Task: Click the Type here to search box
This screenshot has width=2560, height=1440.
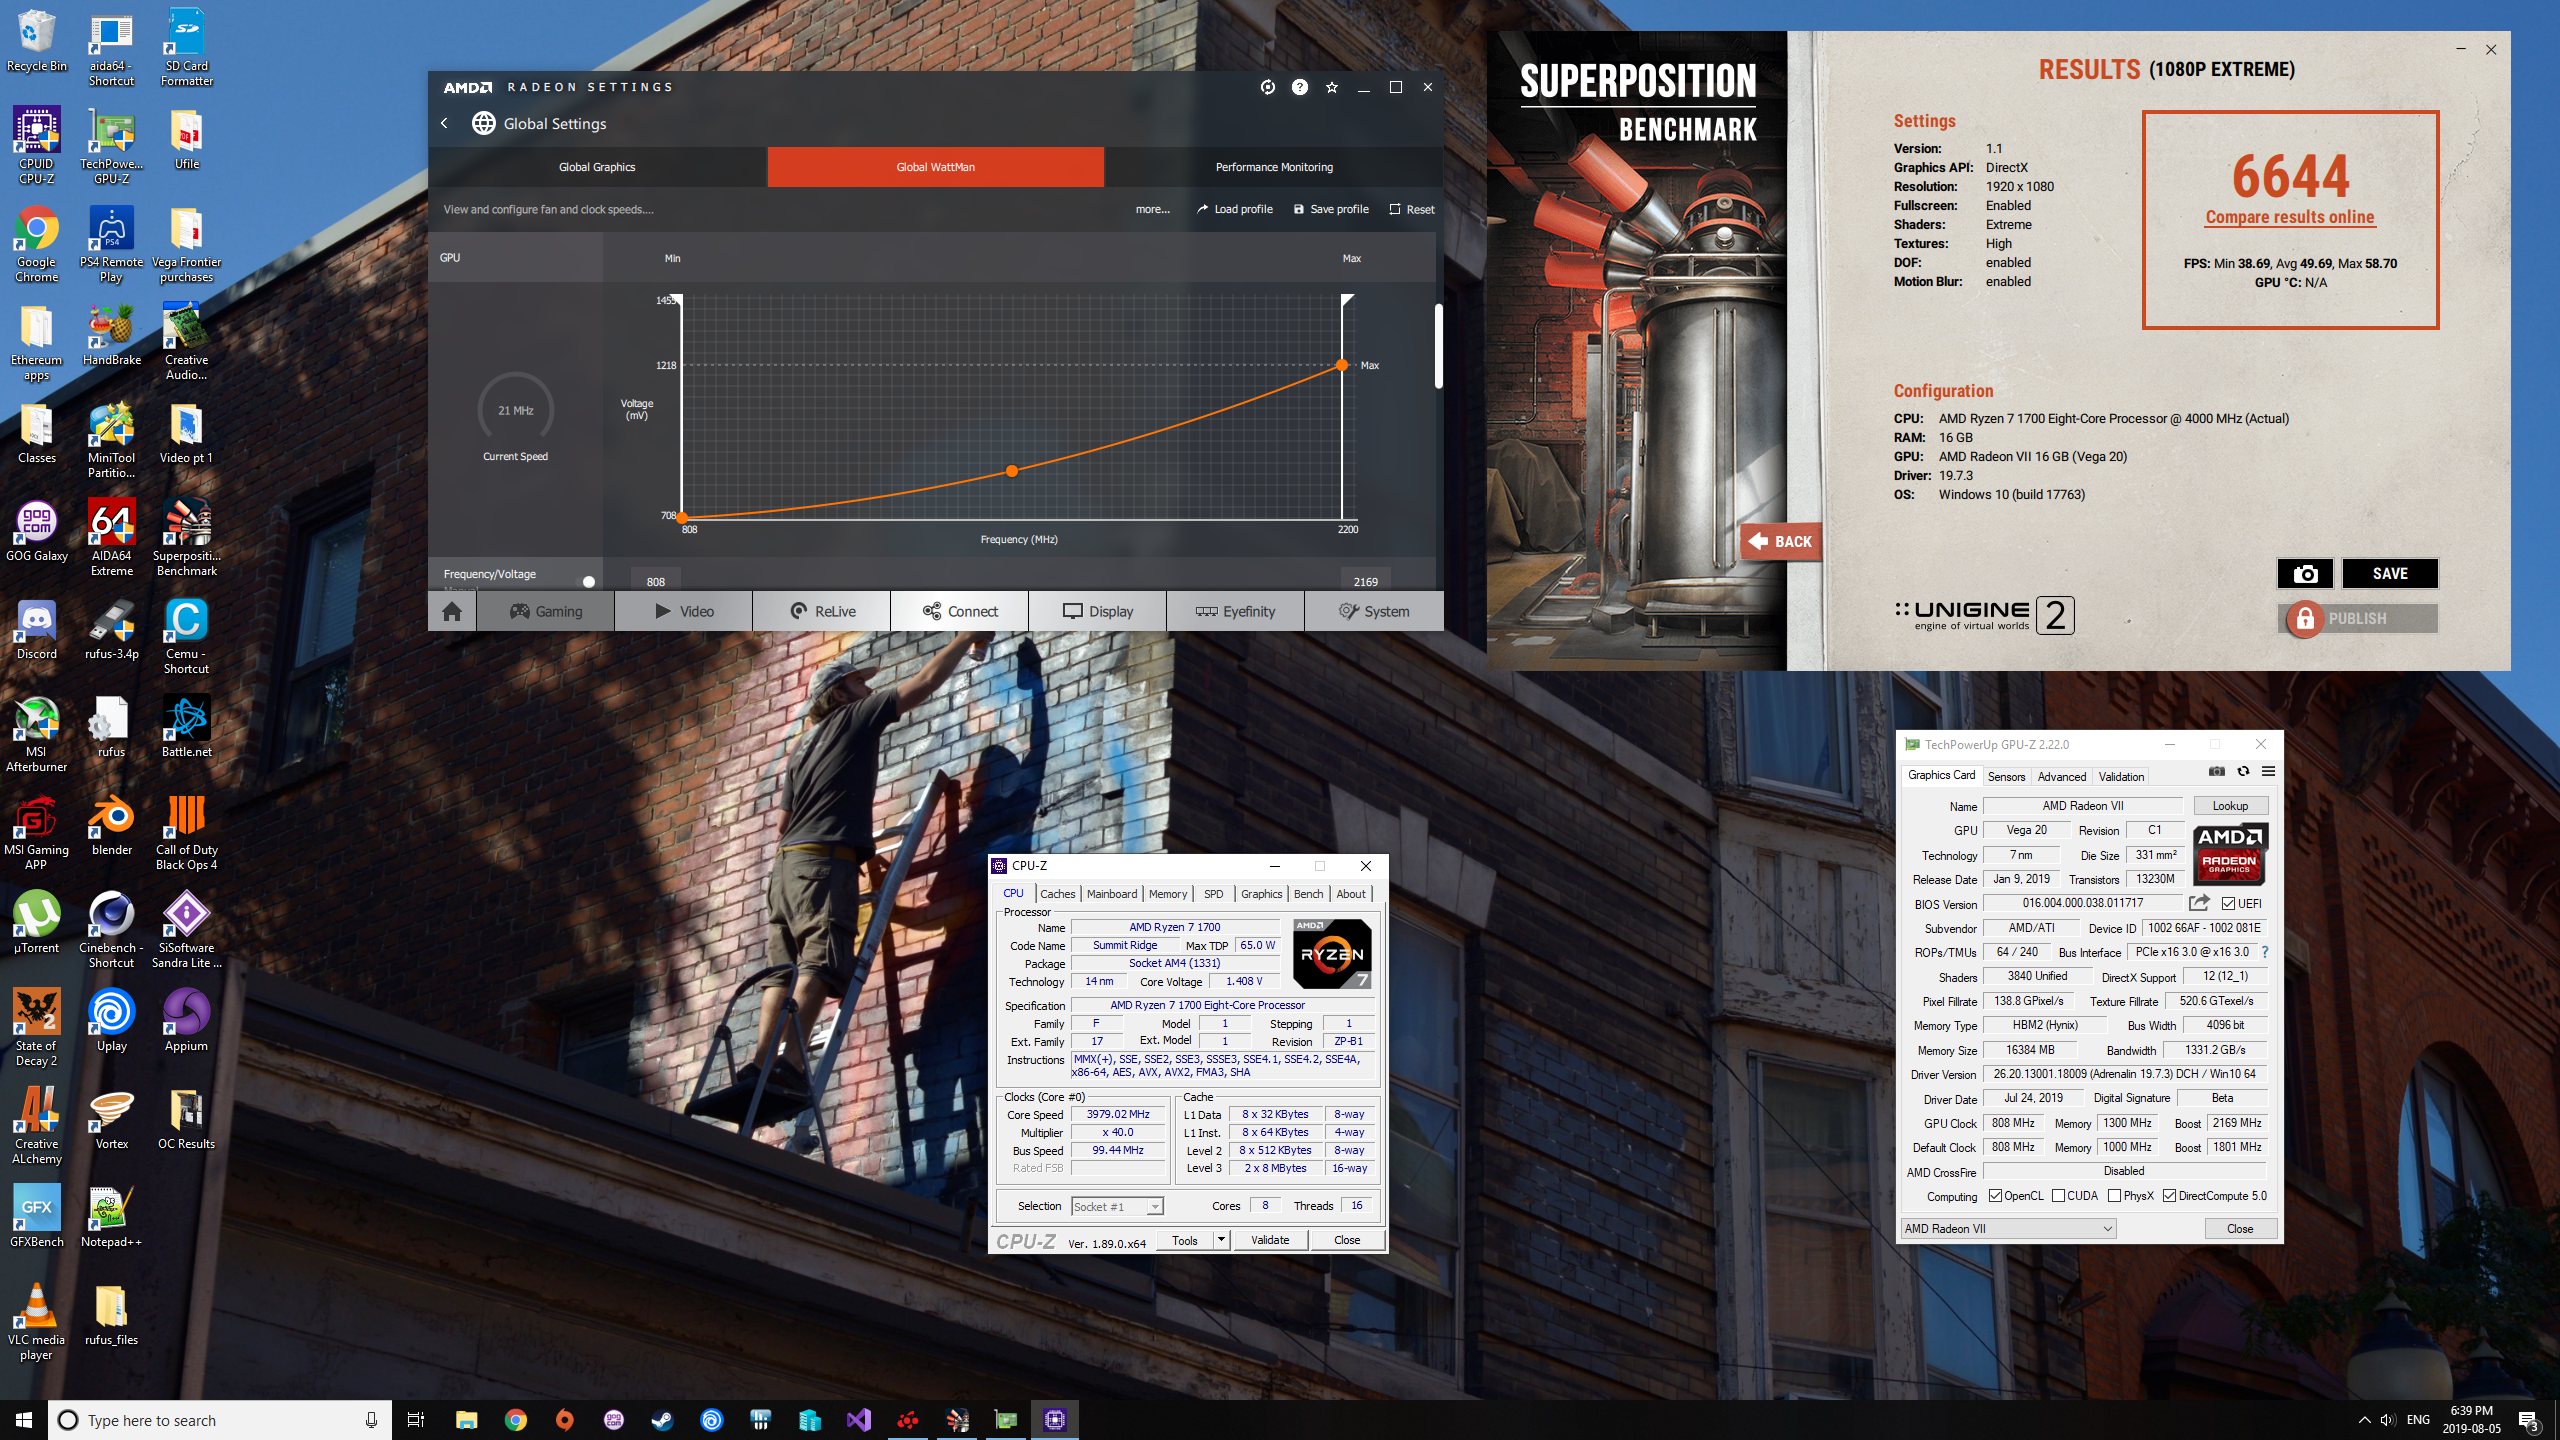Action: 220,1420
